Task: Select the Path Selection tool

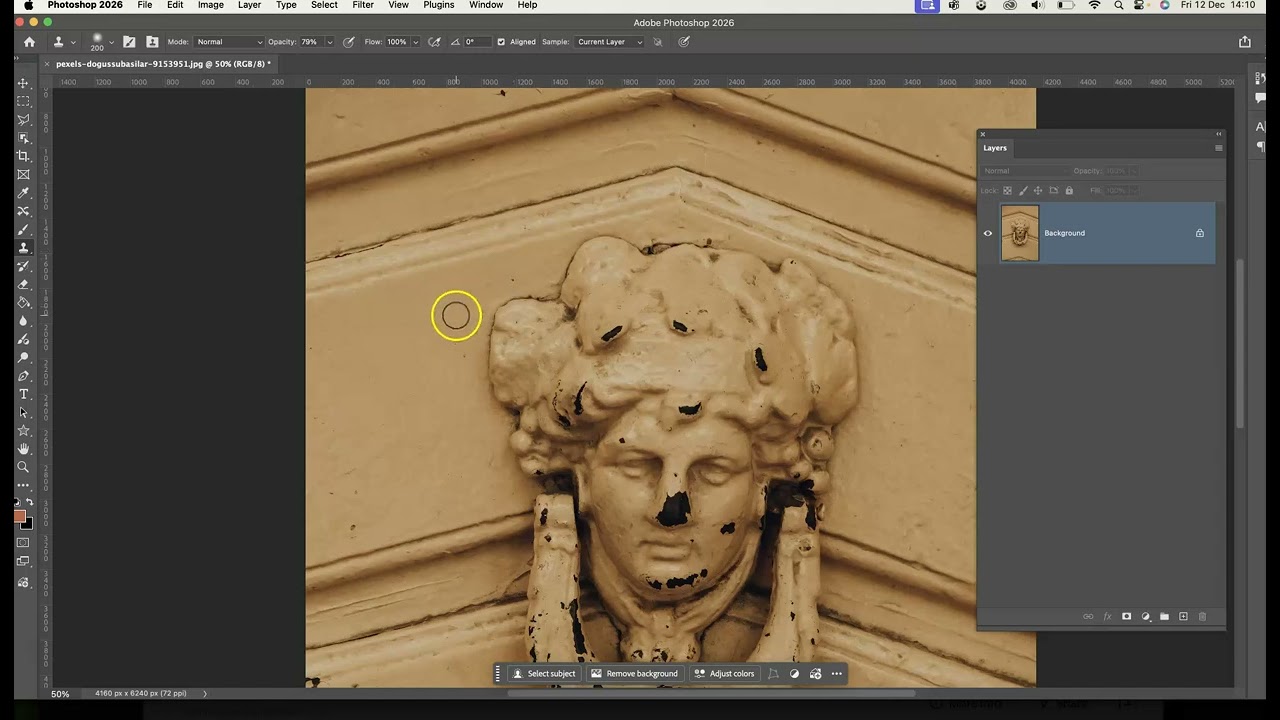Action: tap(24, 412)
